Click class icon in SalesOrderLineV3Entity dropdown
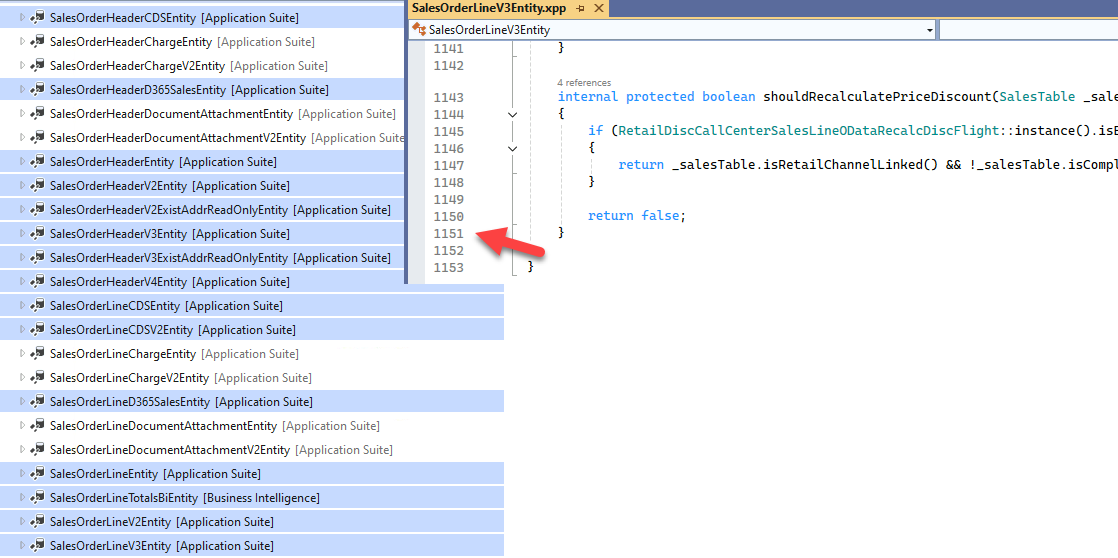The width and height of the screenshot is (1118, 558). [419, 30]
